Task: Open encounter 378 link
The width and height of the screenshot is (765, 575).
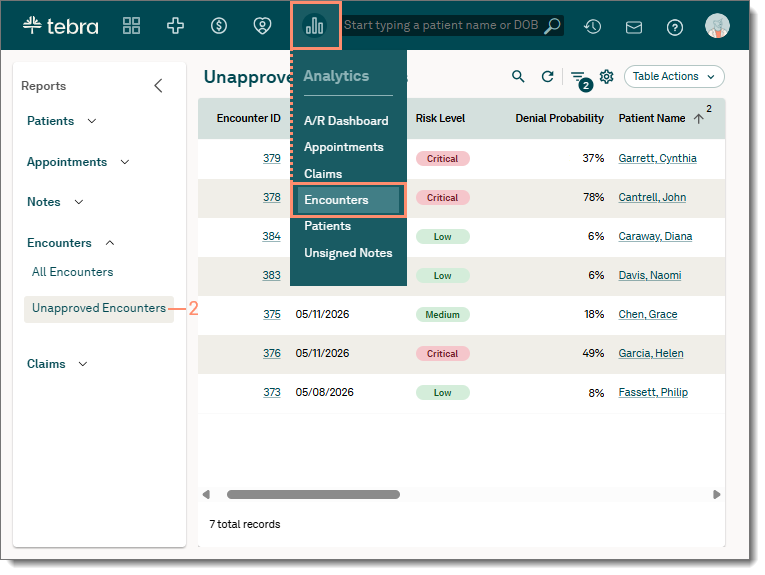Action: [271, 197]
